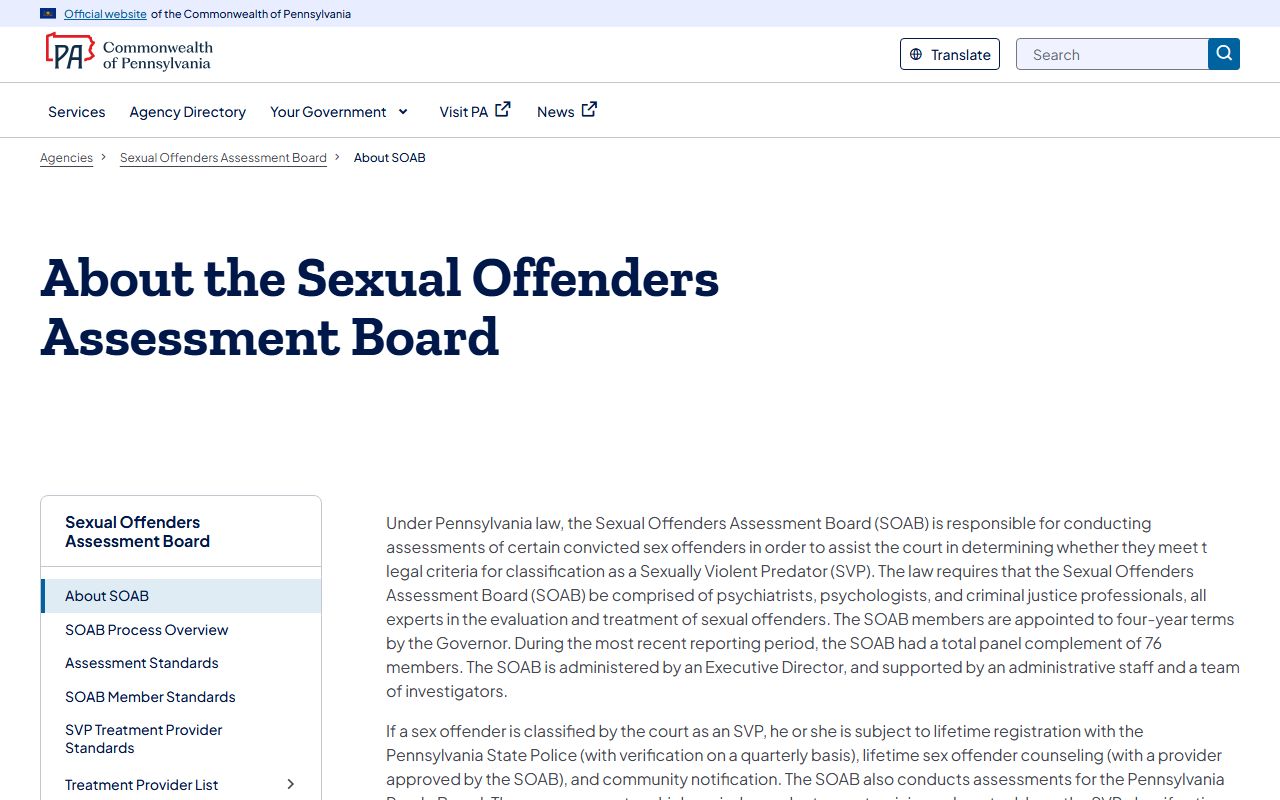Image resolution: width=1280 pixels, height=800 pixels.
Task: Click the Official website link
Action: click(x=105, y=14)
